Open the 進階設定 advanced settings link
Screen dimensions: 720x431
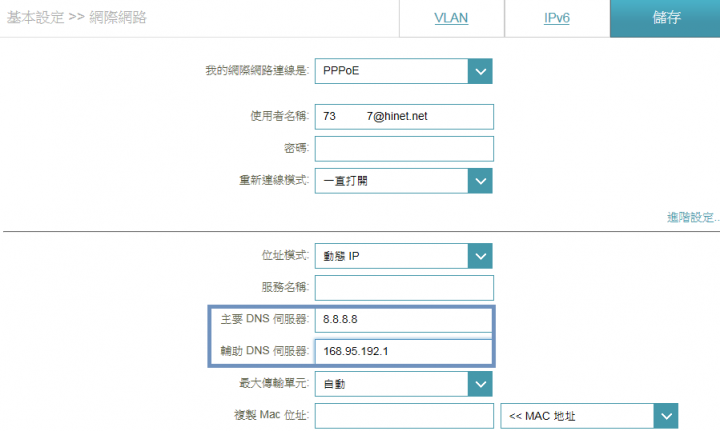pyautogui.click(x=693, y=217)
